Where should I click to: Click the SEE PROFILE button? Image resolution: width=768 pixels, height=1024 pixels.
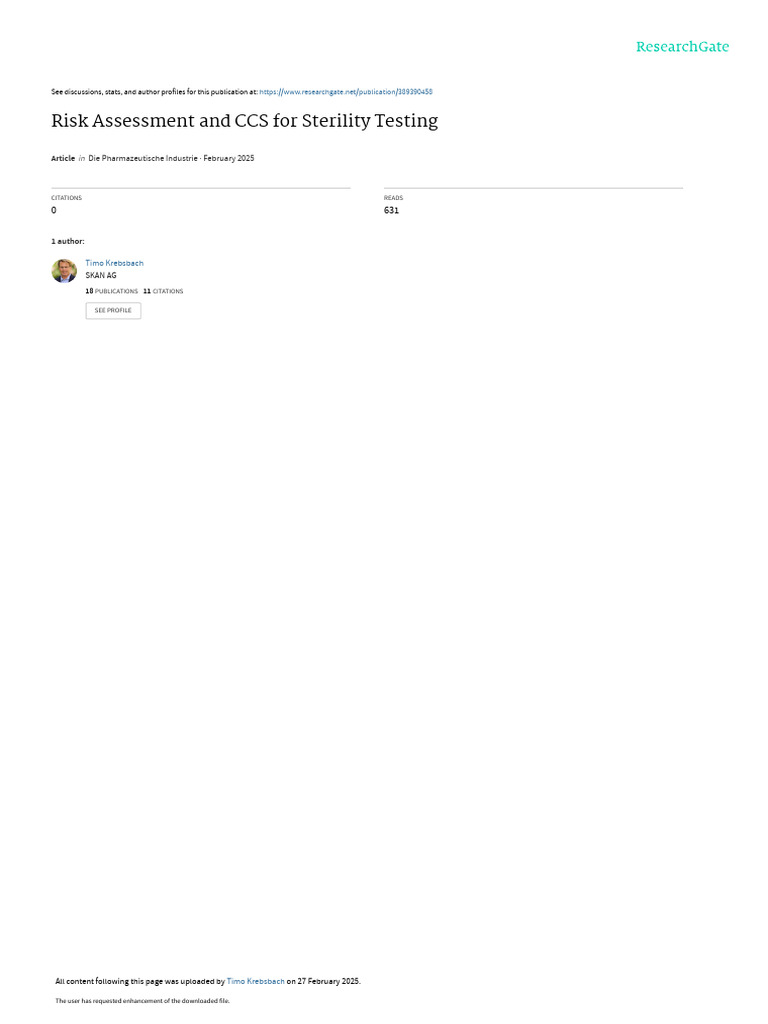pyautogui.click(x=113, y=310)
